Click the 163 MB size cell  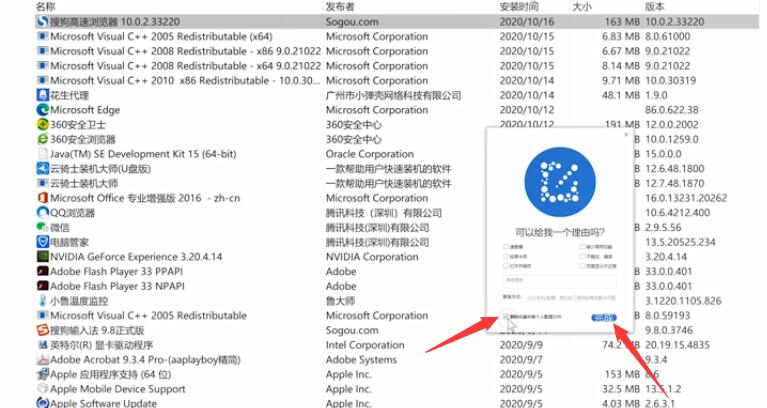[x=622, y=22]
